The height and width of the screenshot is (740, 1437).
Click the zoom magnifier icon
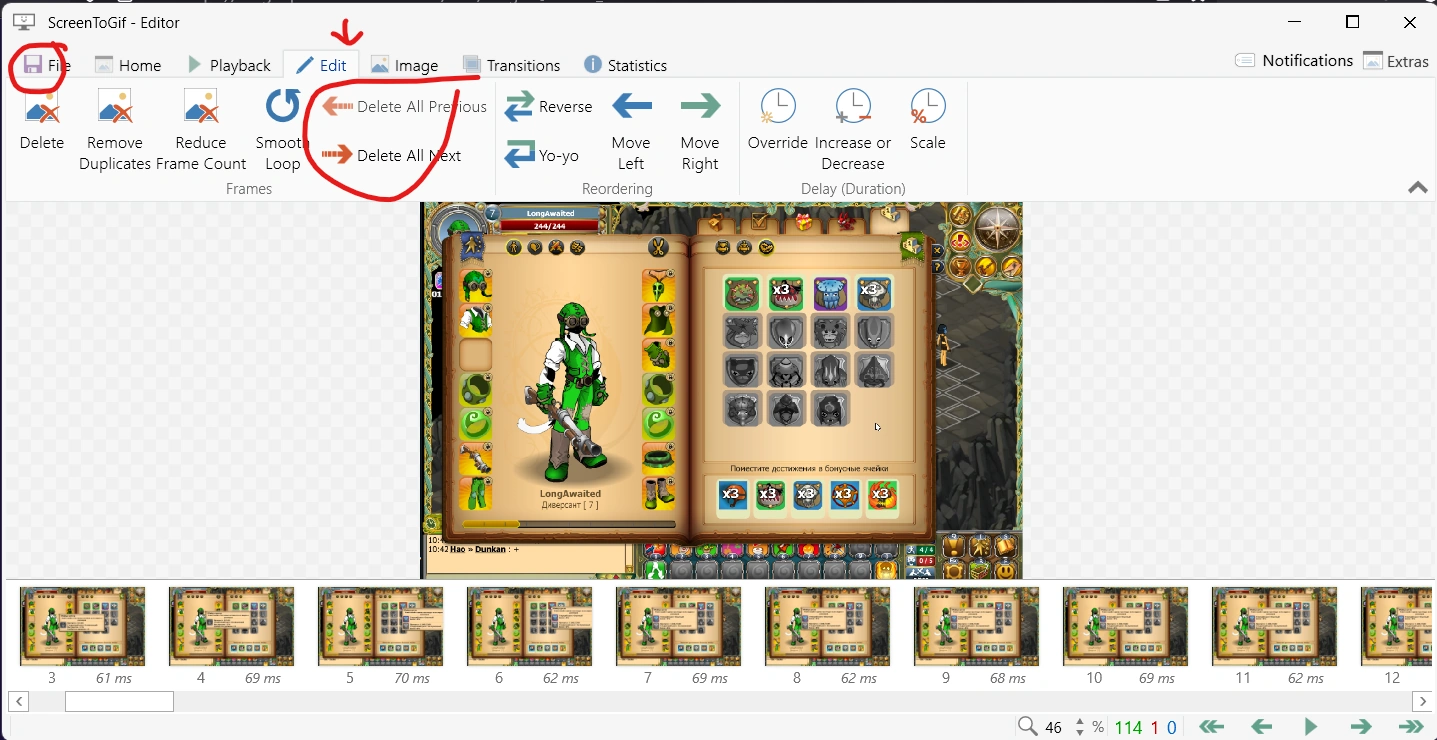point(1027,727)
